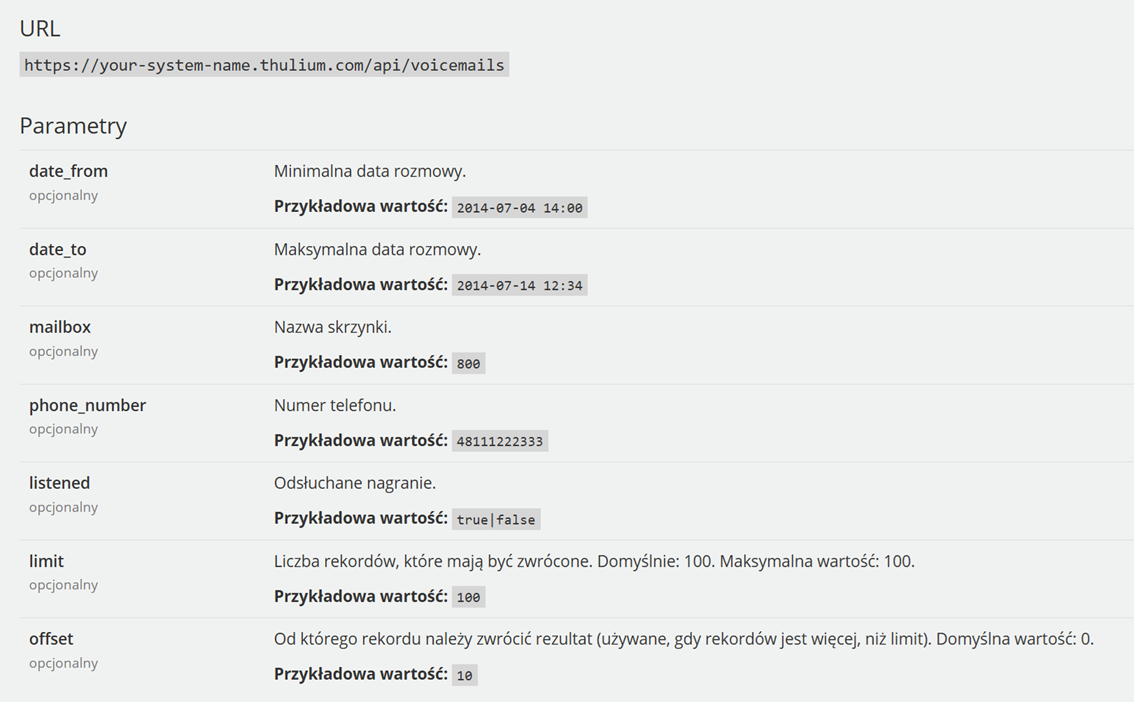
Task: Click the listened parameter name
Action: click(x=59, y=483)
